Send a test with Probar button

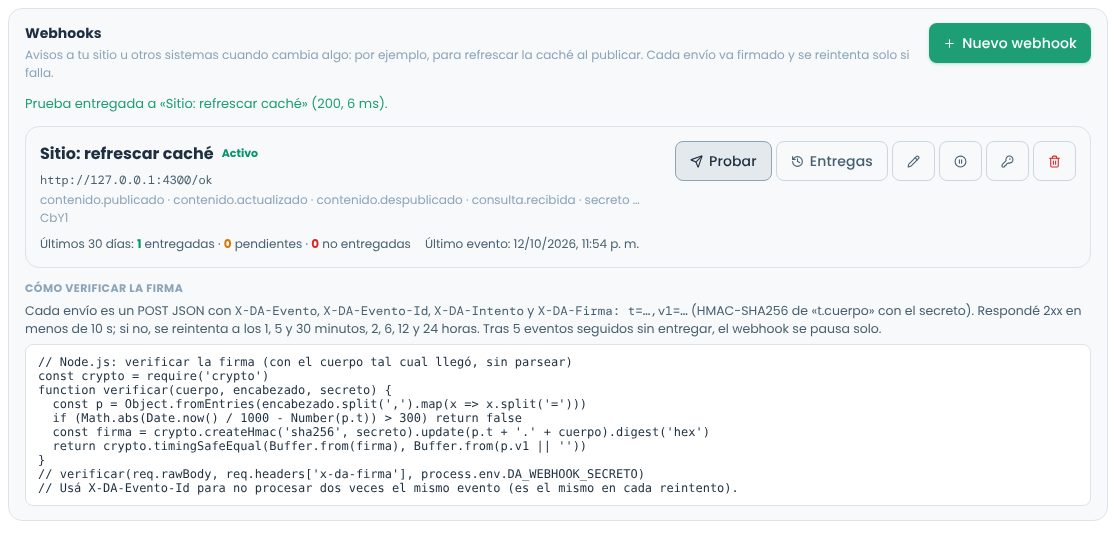(723, 161)
